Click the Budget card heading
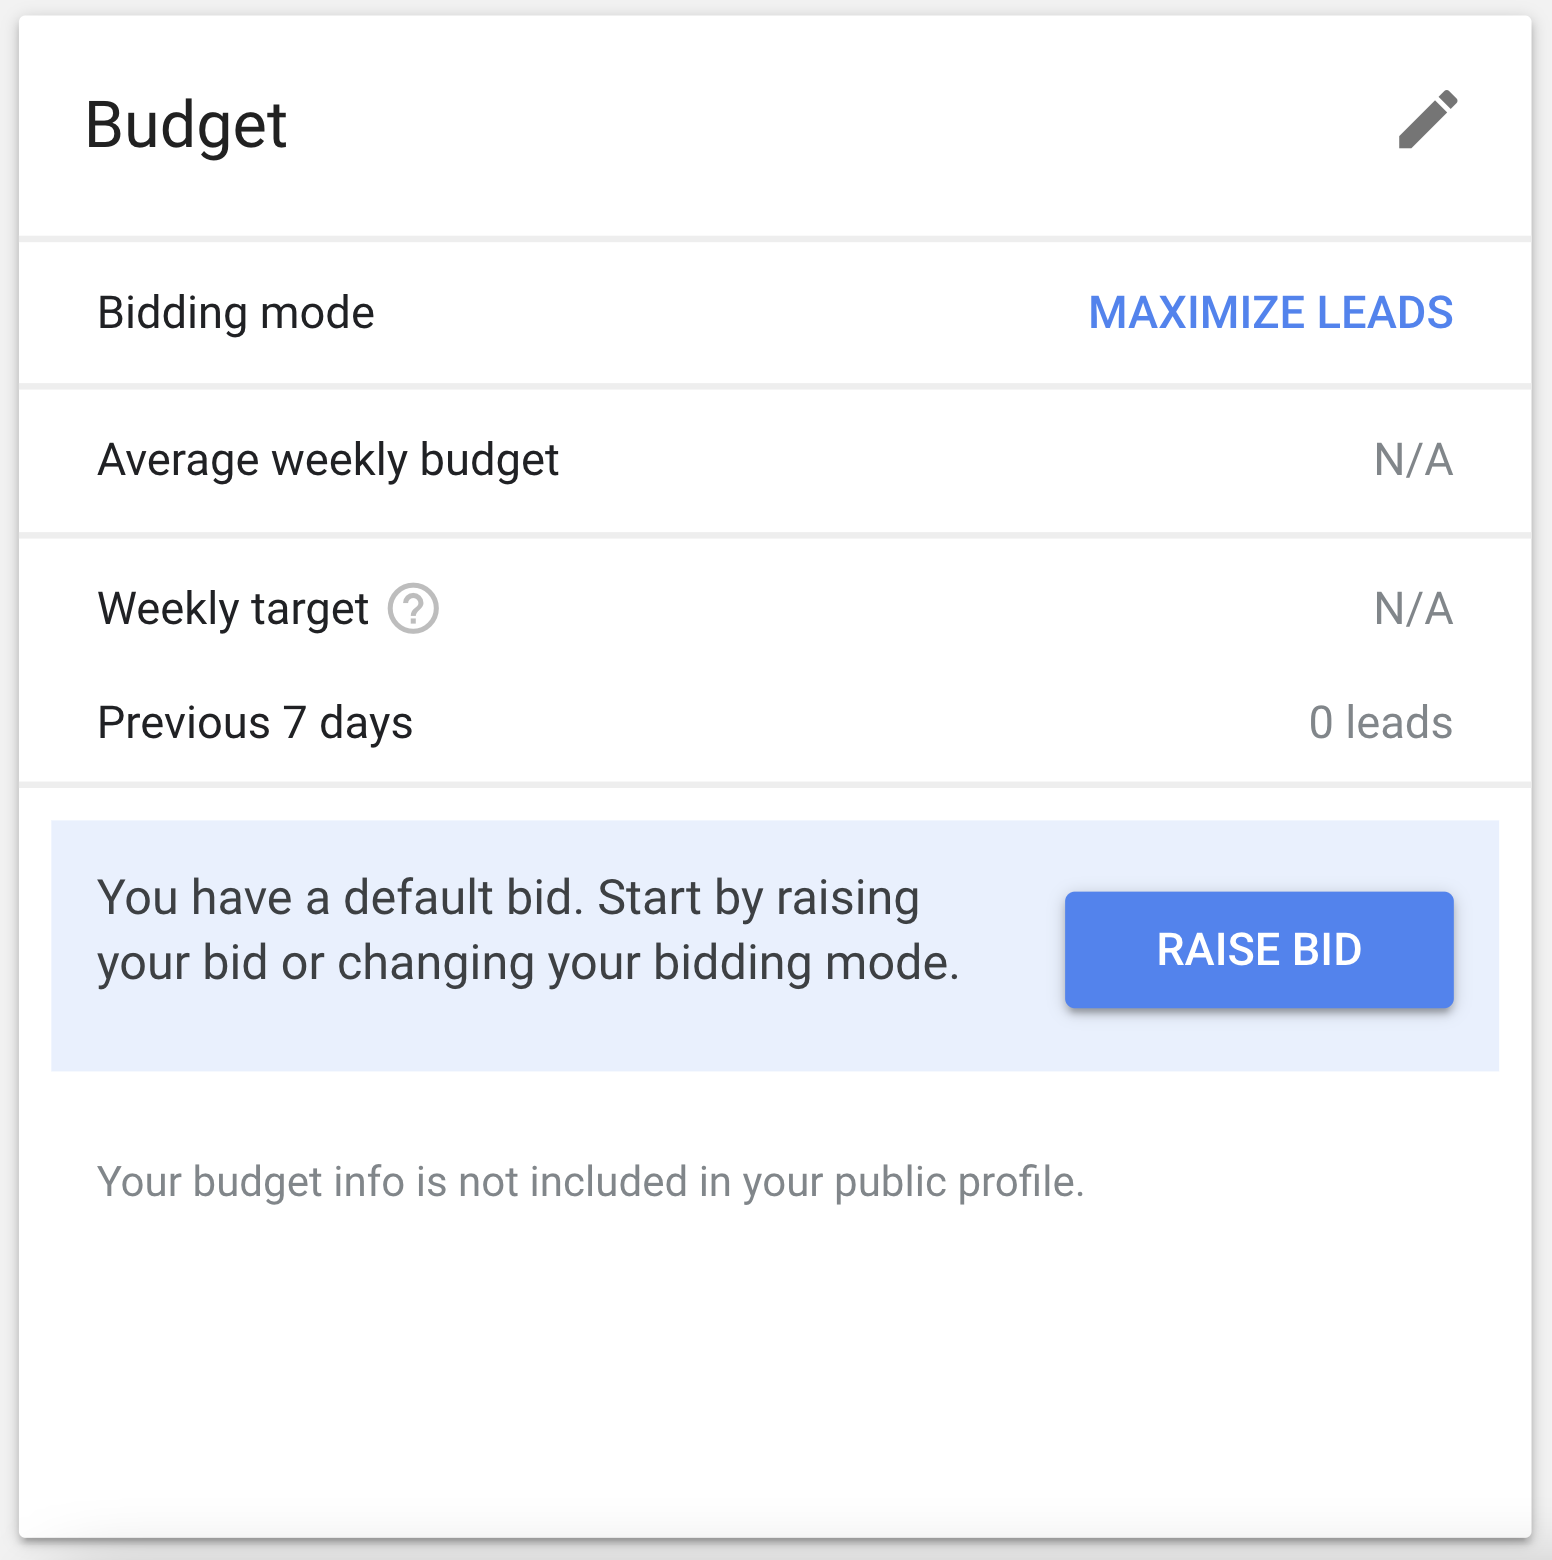This screenshot has height=1560, width=1552. [186, 126]
